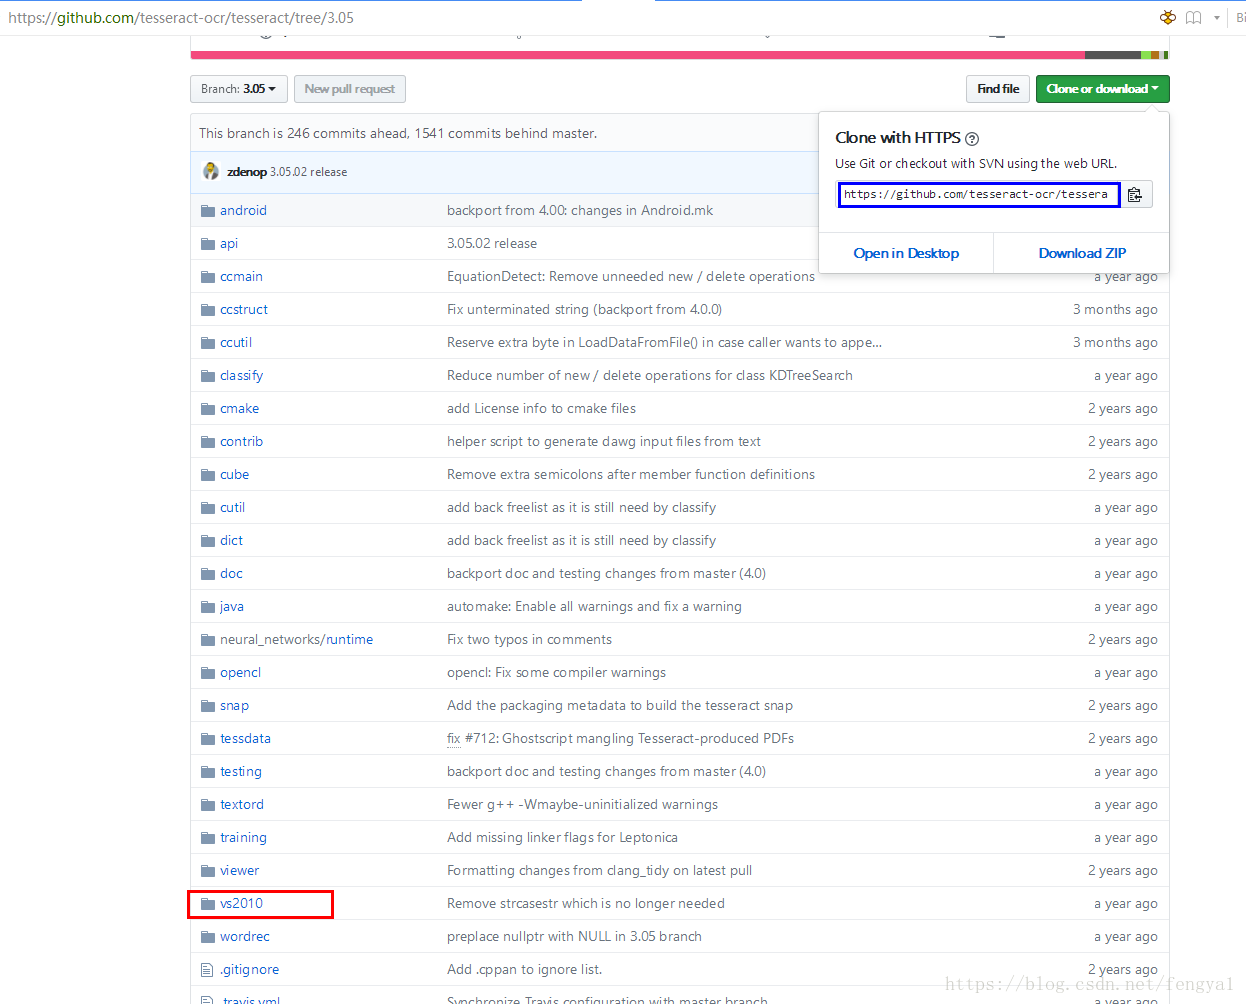Click the folder icon beside java
The height and width of the screenshot is (1004, 1246).
(x=208, y=607)
